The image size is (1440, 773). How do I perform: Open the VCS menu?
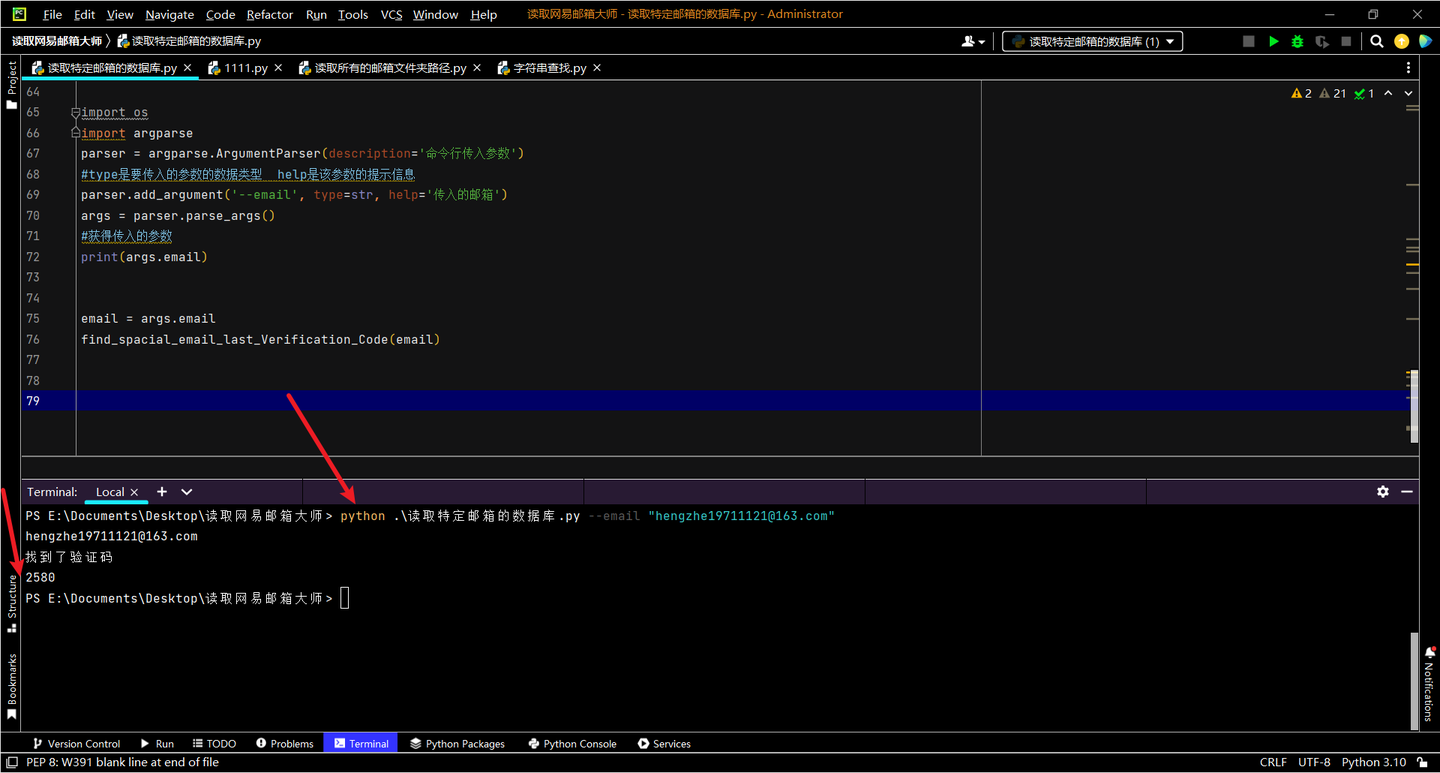click(x=391, y=15)
